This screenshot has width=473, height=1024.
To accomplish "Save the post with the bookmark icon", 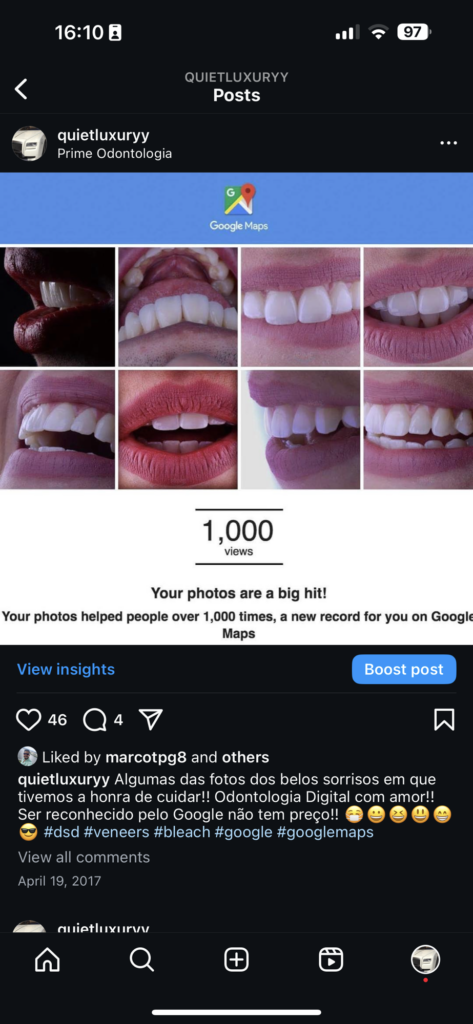I will (x=444, y=720).
